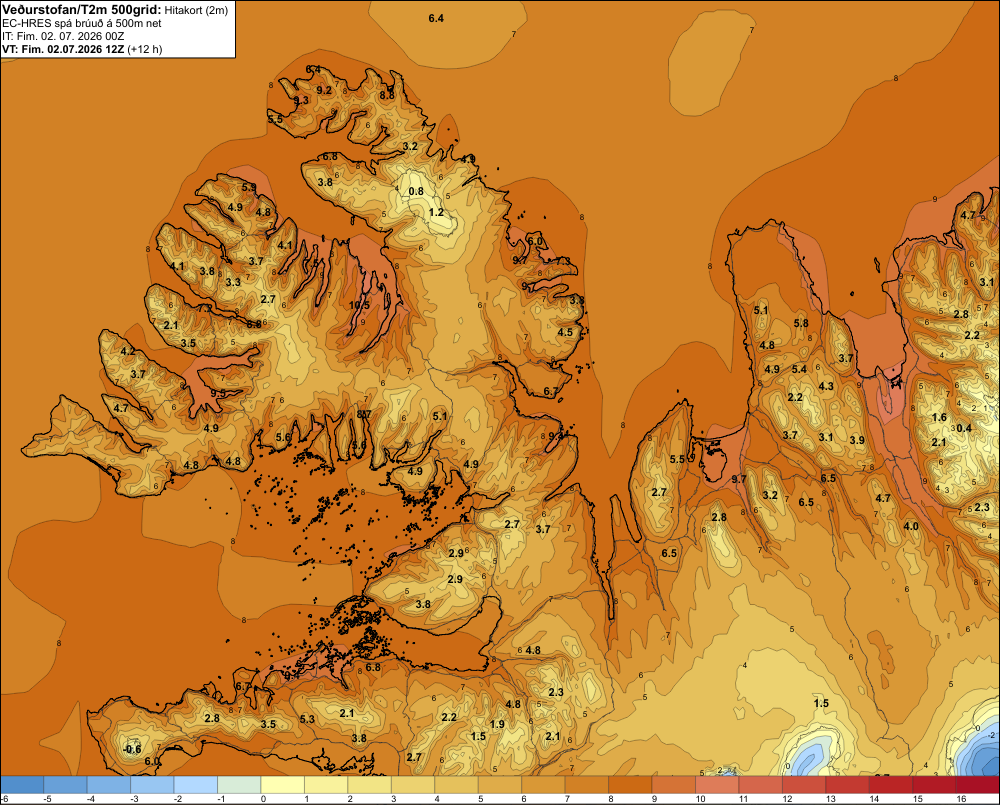The height and width of the screenshot is (805, 1000).
Task: Select the light yellow swatch between 0 and 1
Action: pos(283,784)
